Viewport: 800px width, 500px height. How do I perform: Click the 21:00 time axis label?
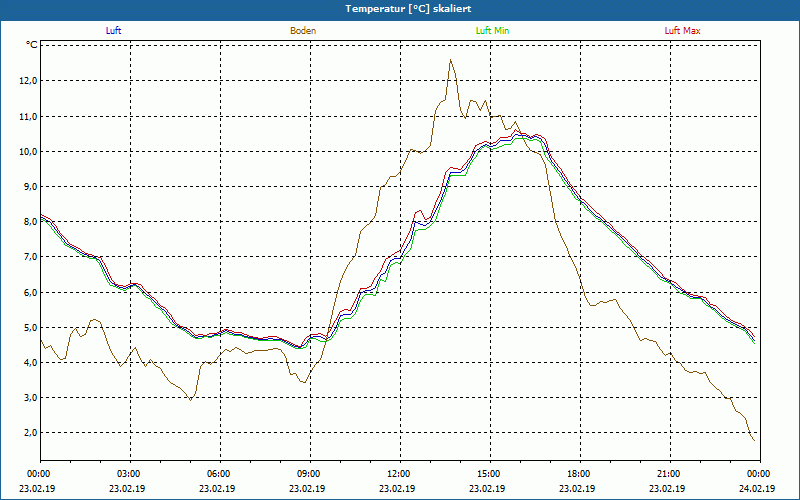point(669,474)
